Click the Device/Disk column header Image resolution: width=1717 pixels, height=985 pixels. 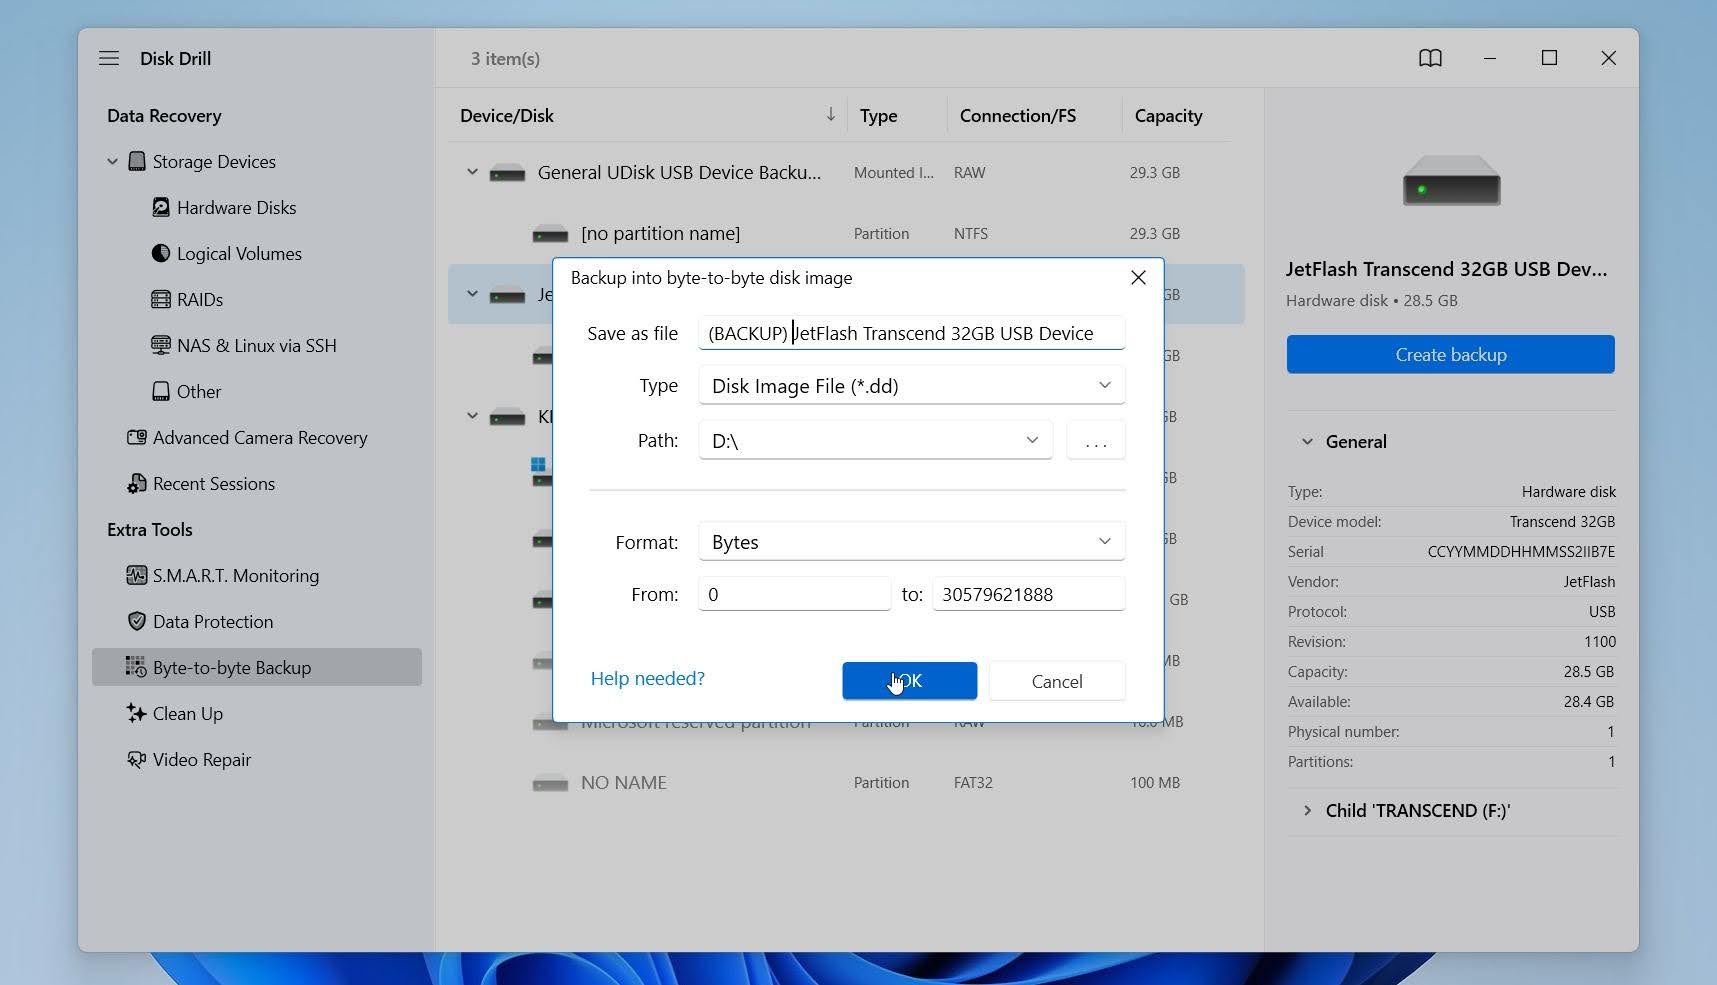point(506,116)
